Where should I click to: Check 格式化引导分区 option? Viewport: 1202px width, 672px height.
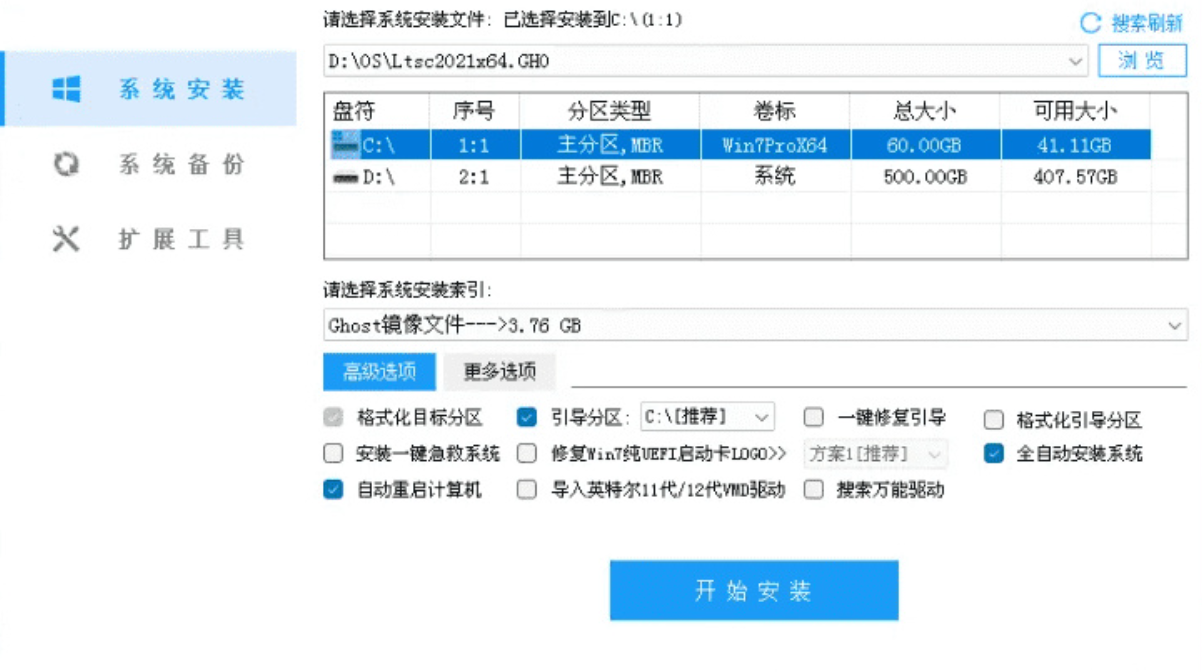(x=994, y=418)
